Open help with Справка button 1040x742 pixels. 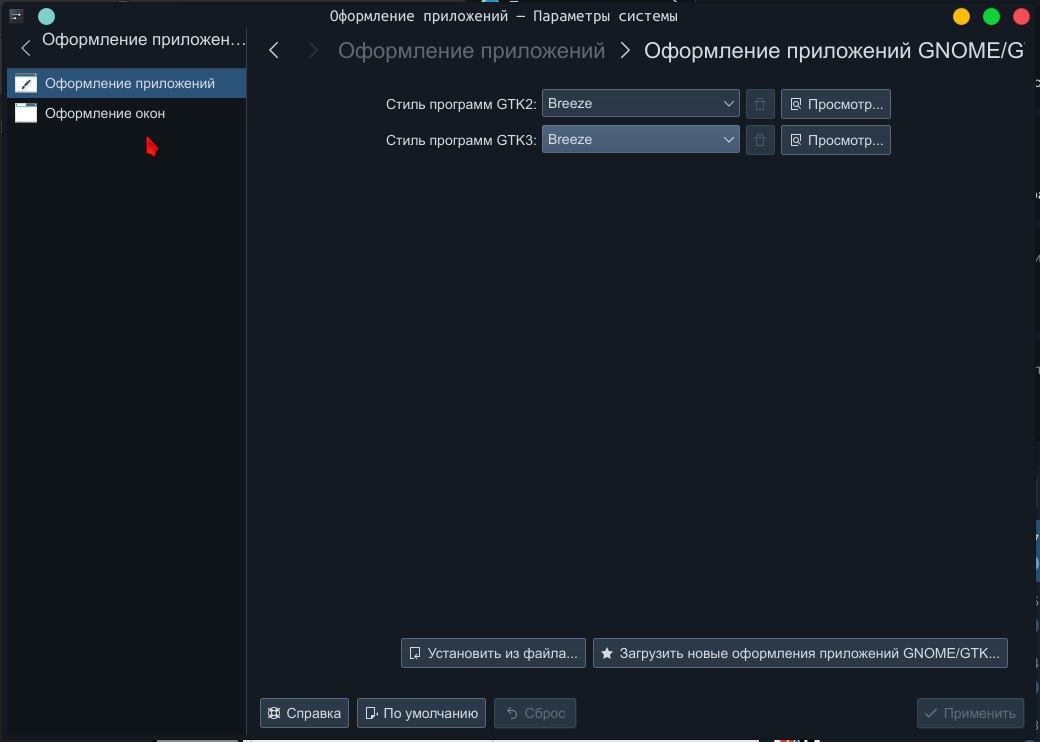click(x=304, y=713)
